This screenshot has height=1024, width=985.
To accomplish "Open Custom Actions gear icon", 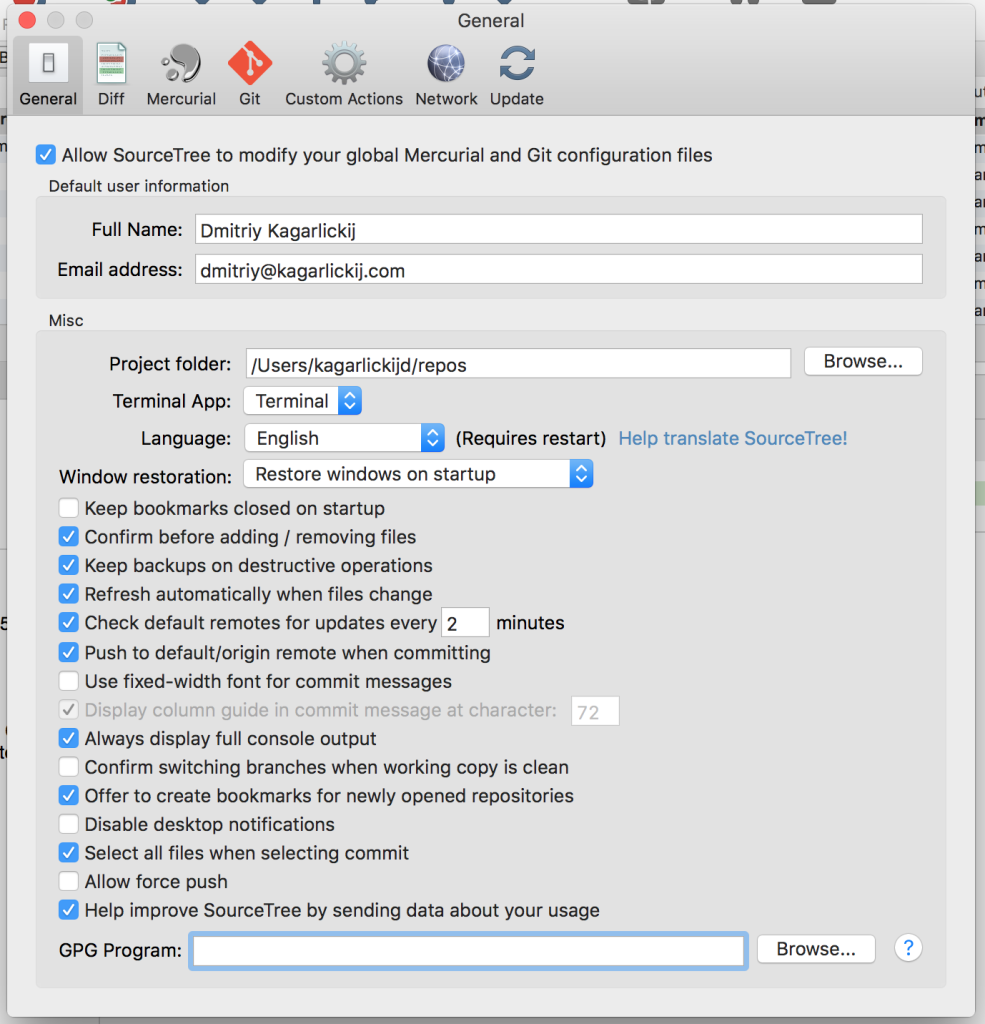I will [344, 66].
